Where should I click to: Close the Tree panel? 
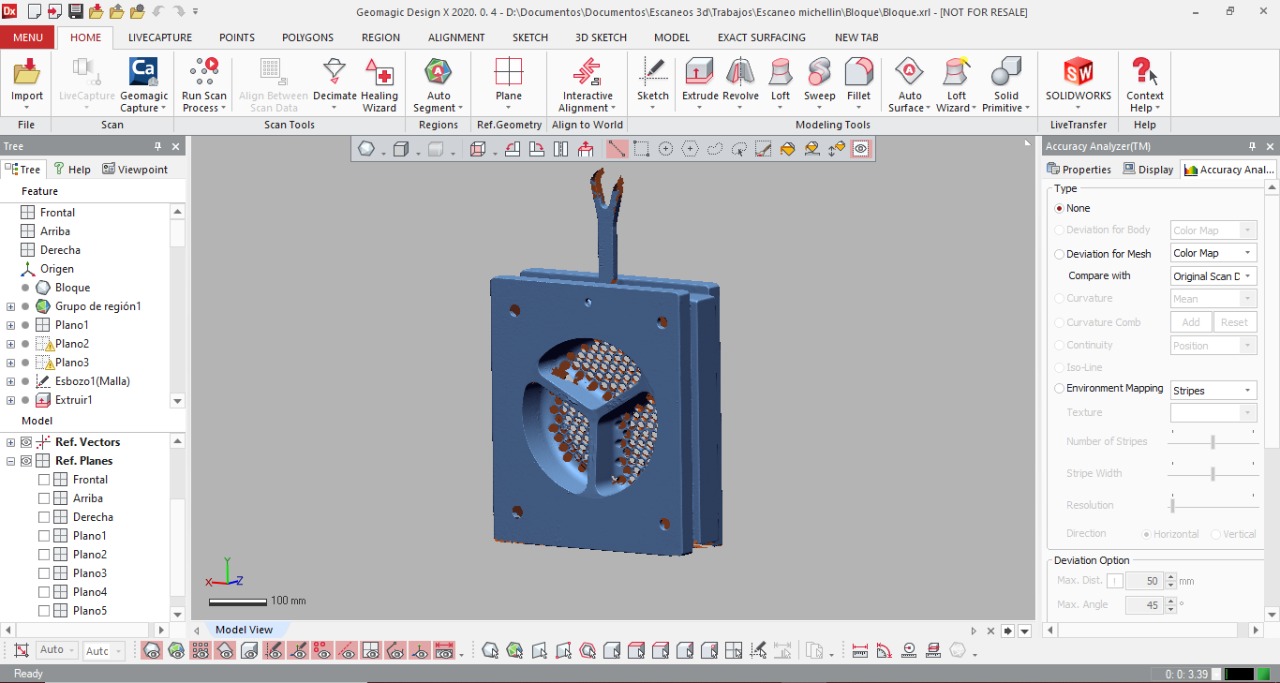coord(176,146)
